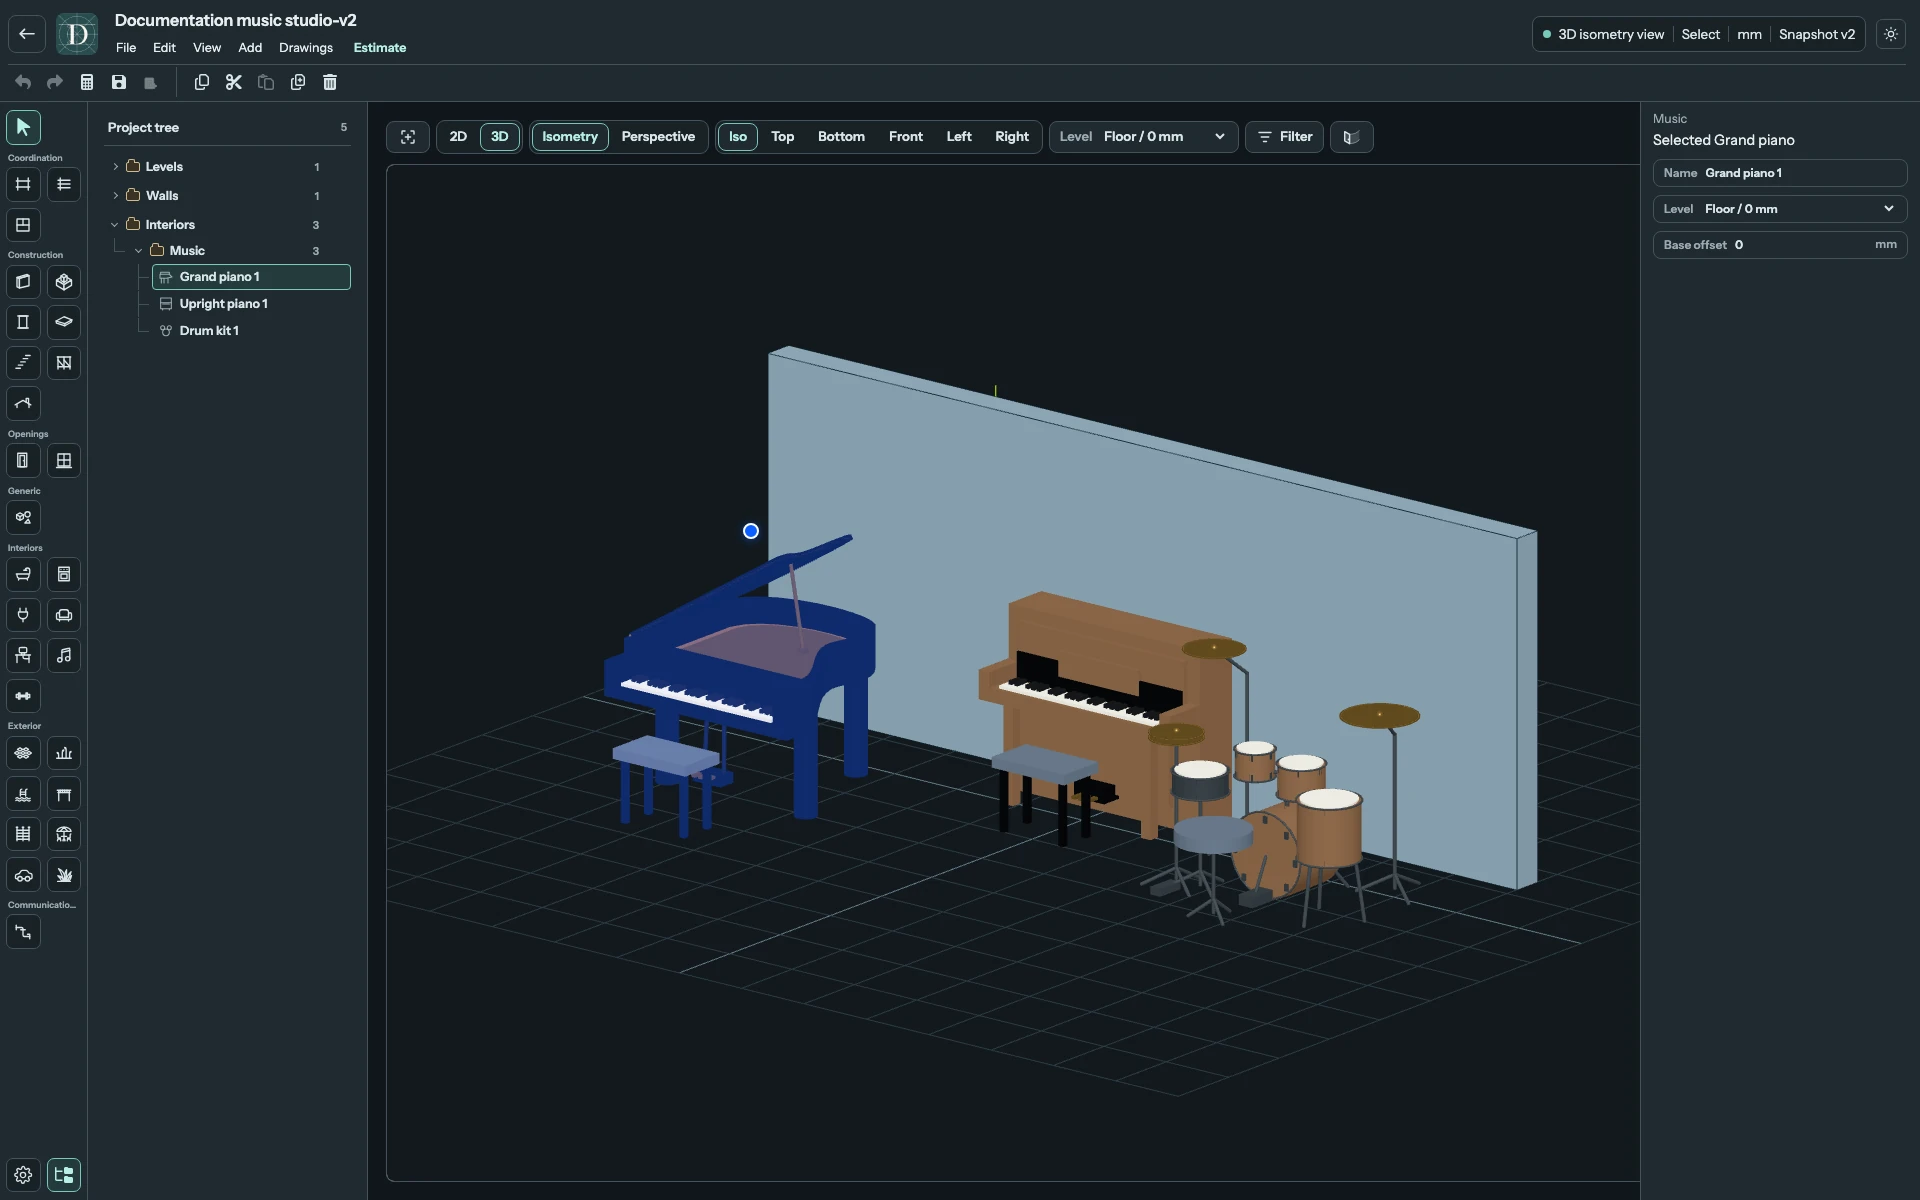Open the settings gear at bottom left

pos(23,1175)
